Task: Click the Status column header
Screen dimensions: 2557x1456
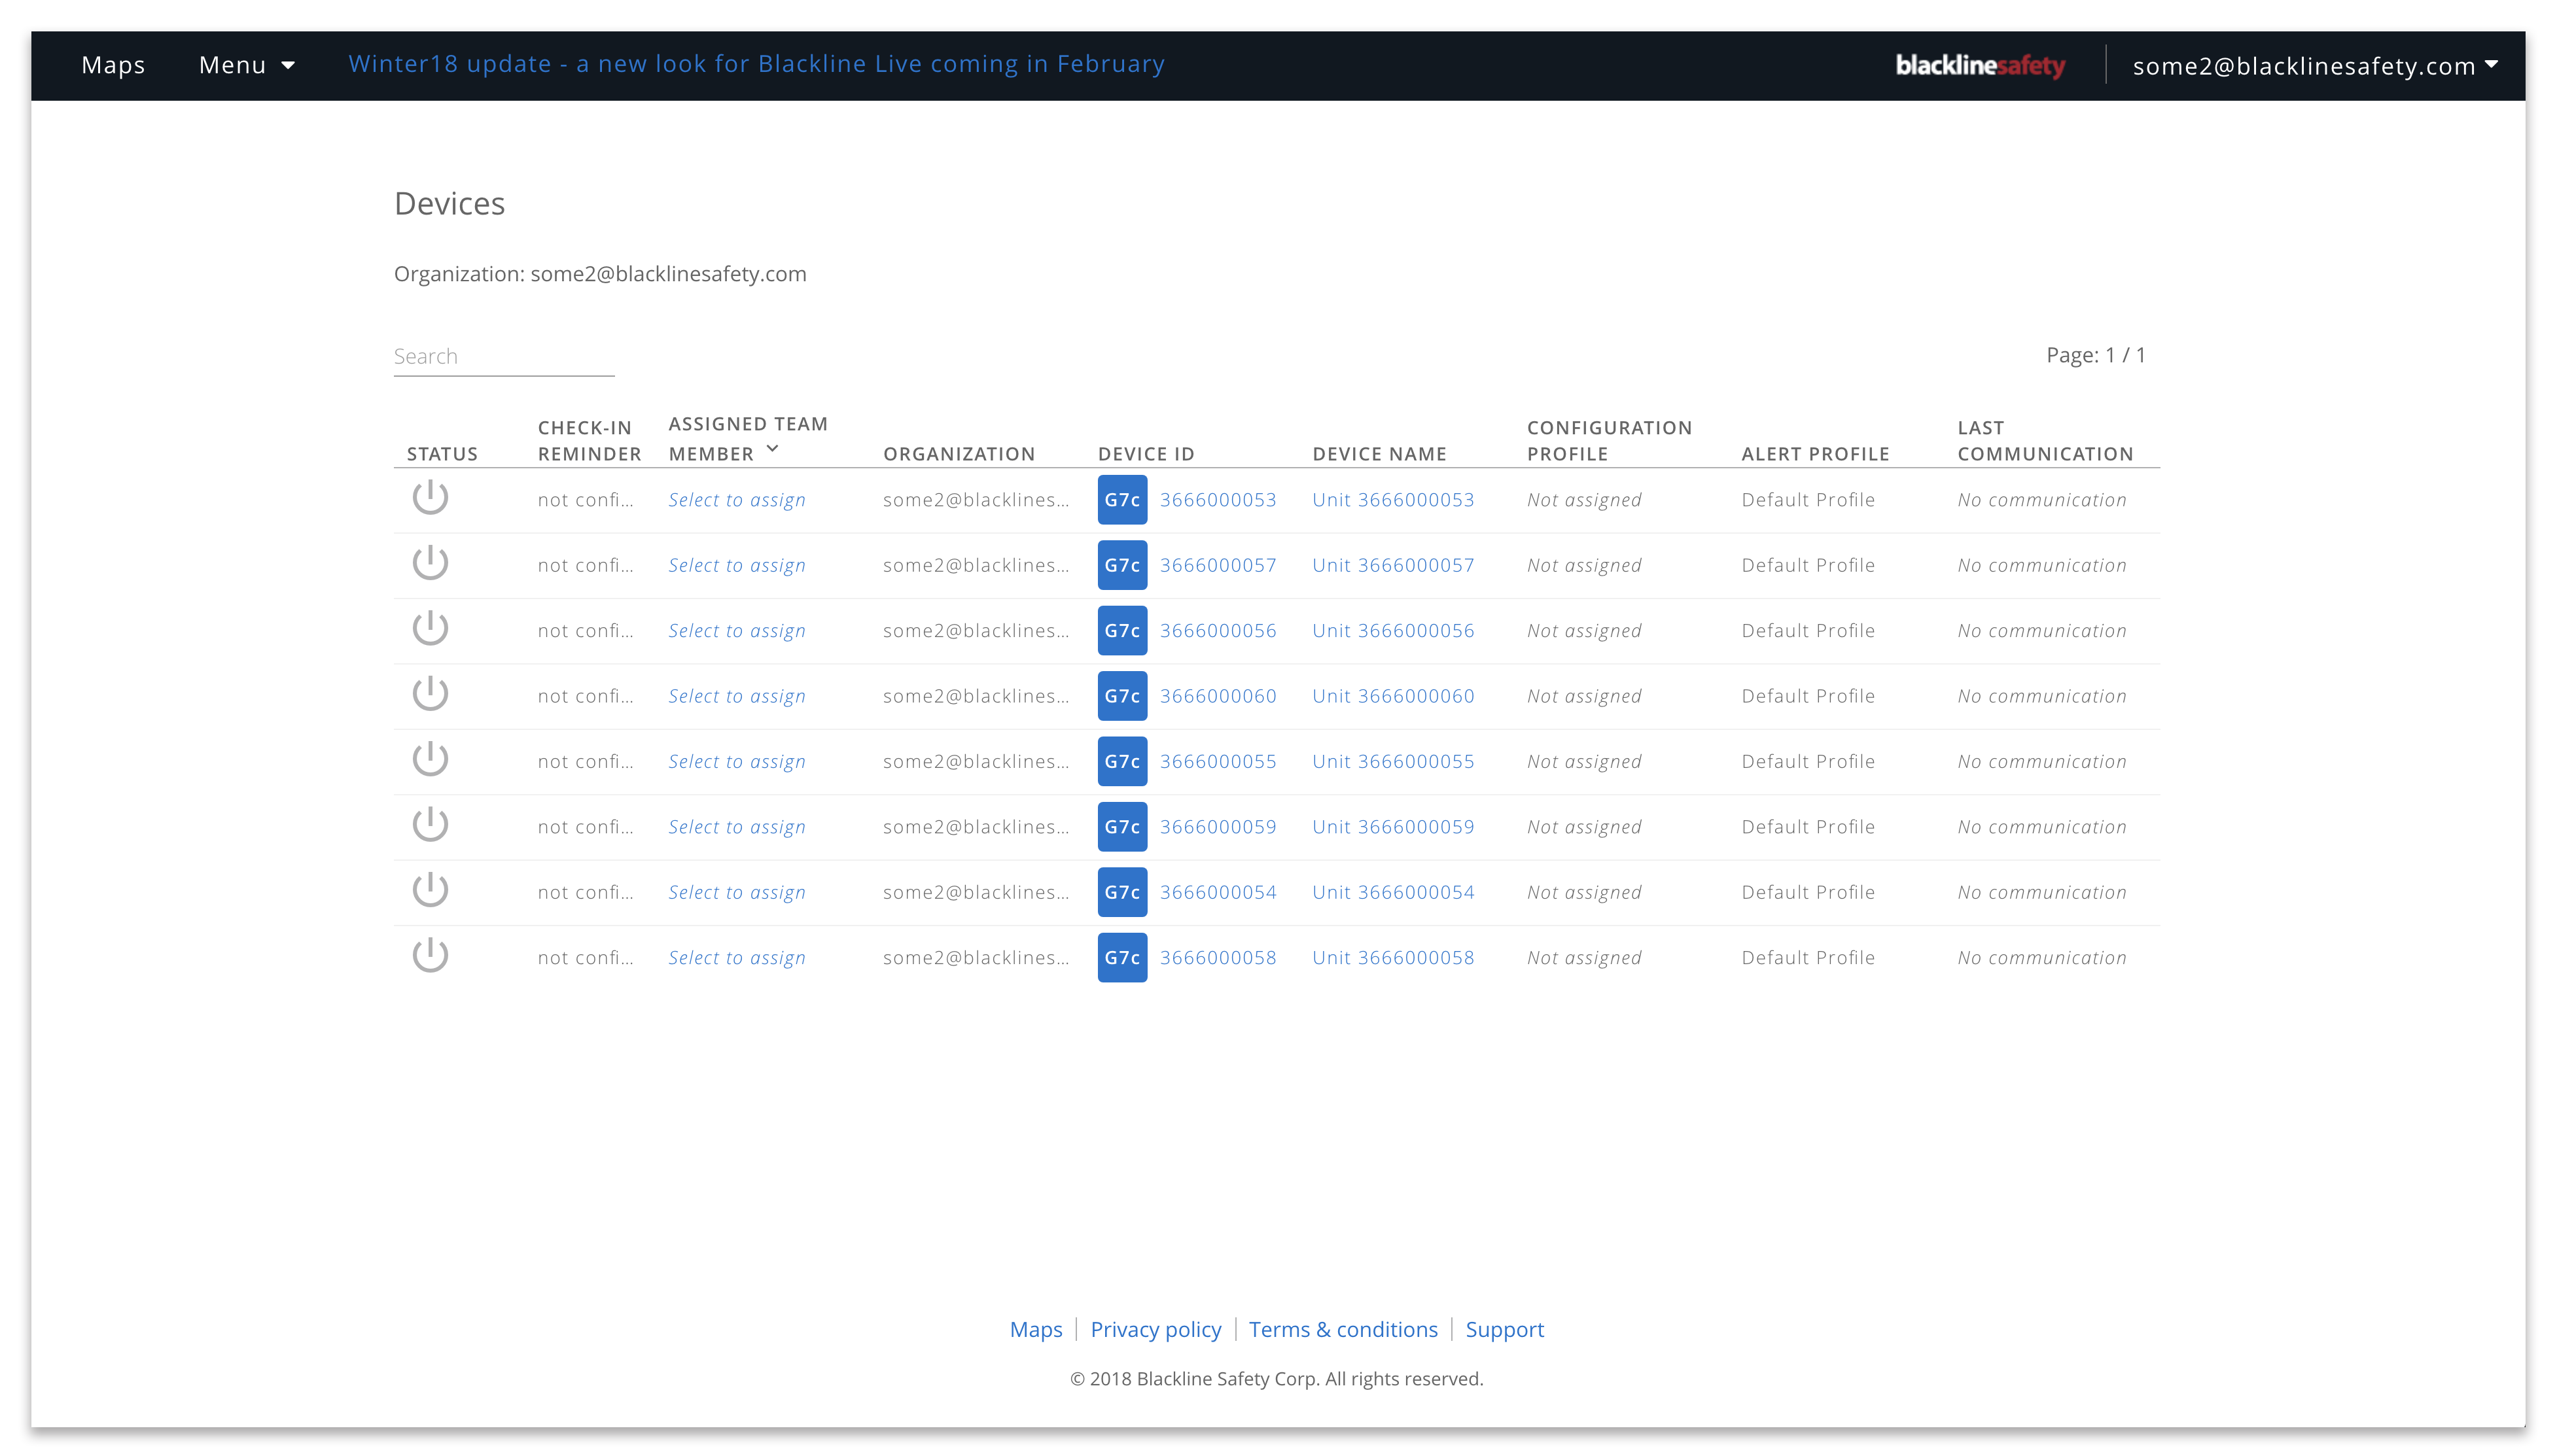Action: 442,454
